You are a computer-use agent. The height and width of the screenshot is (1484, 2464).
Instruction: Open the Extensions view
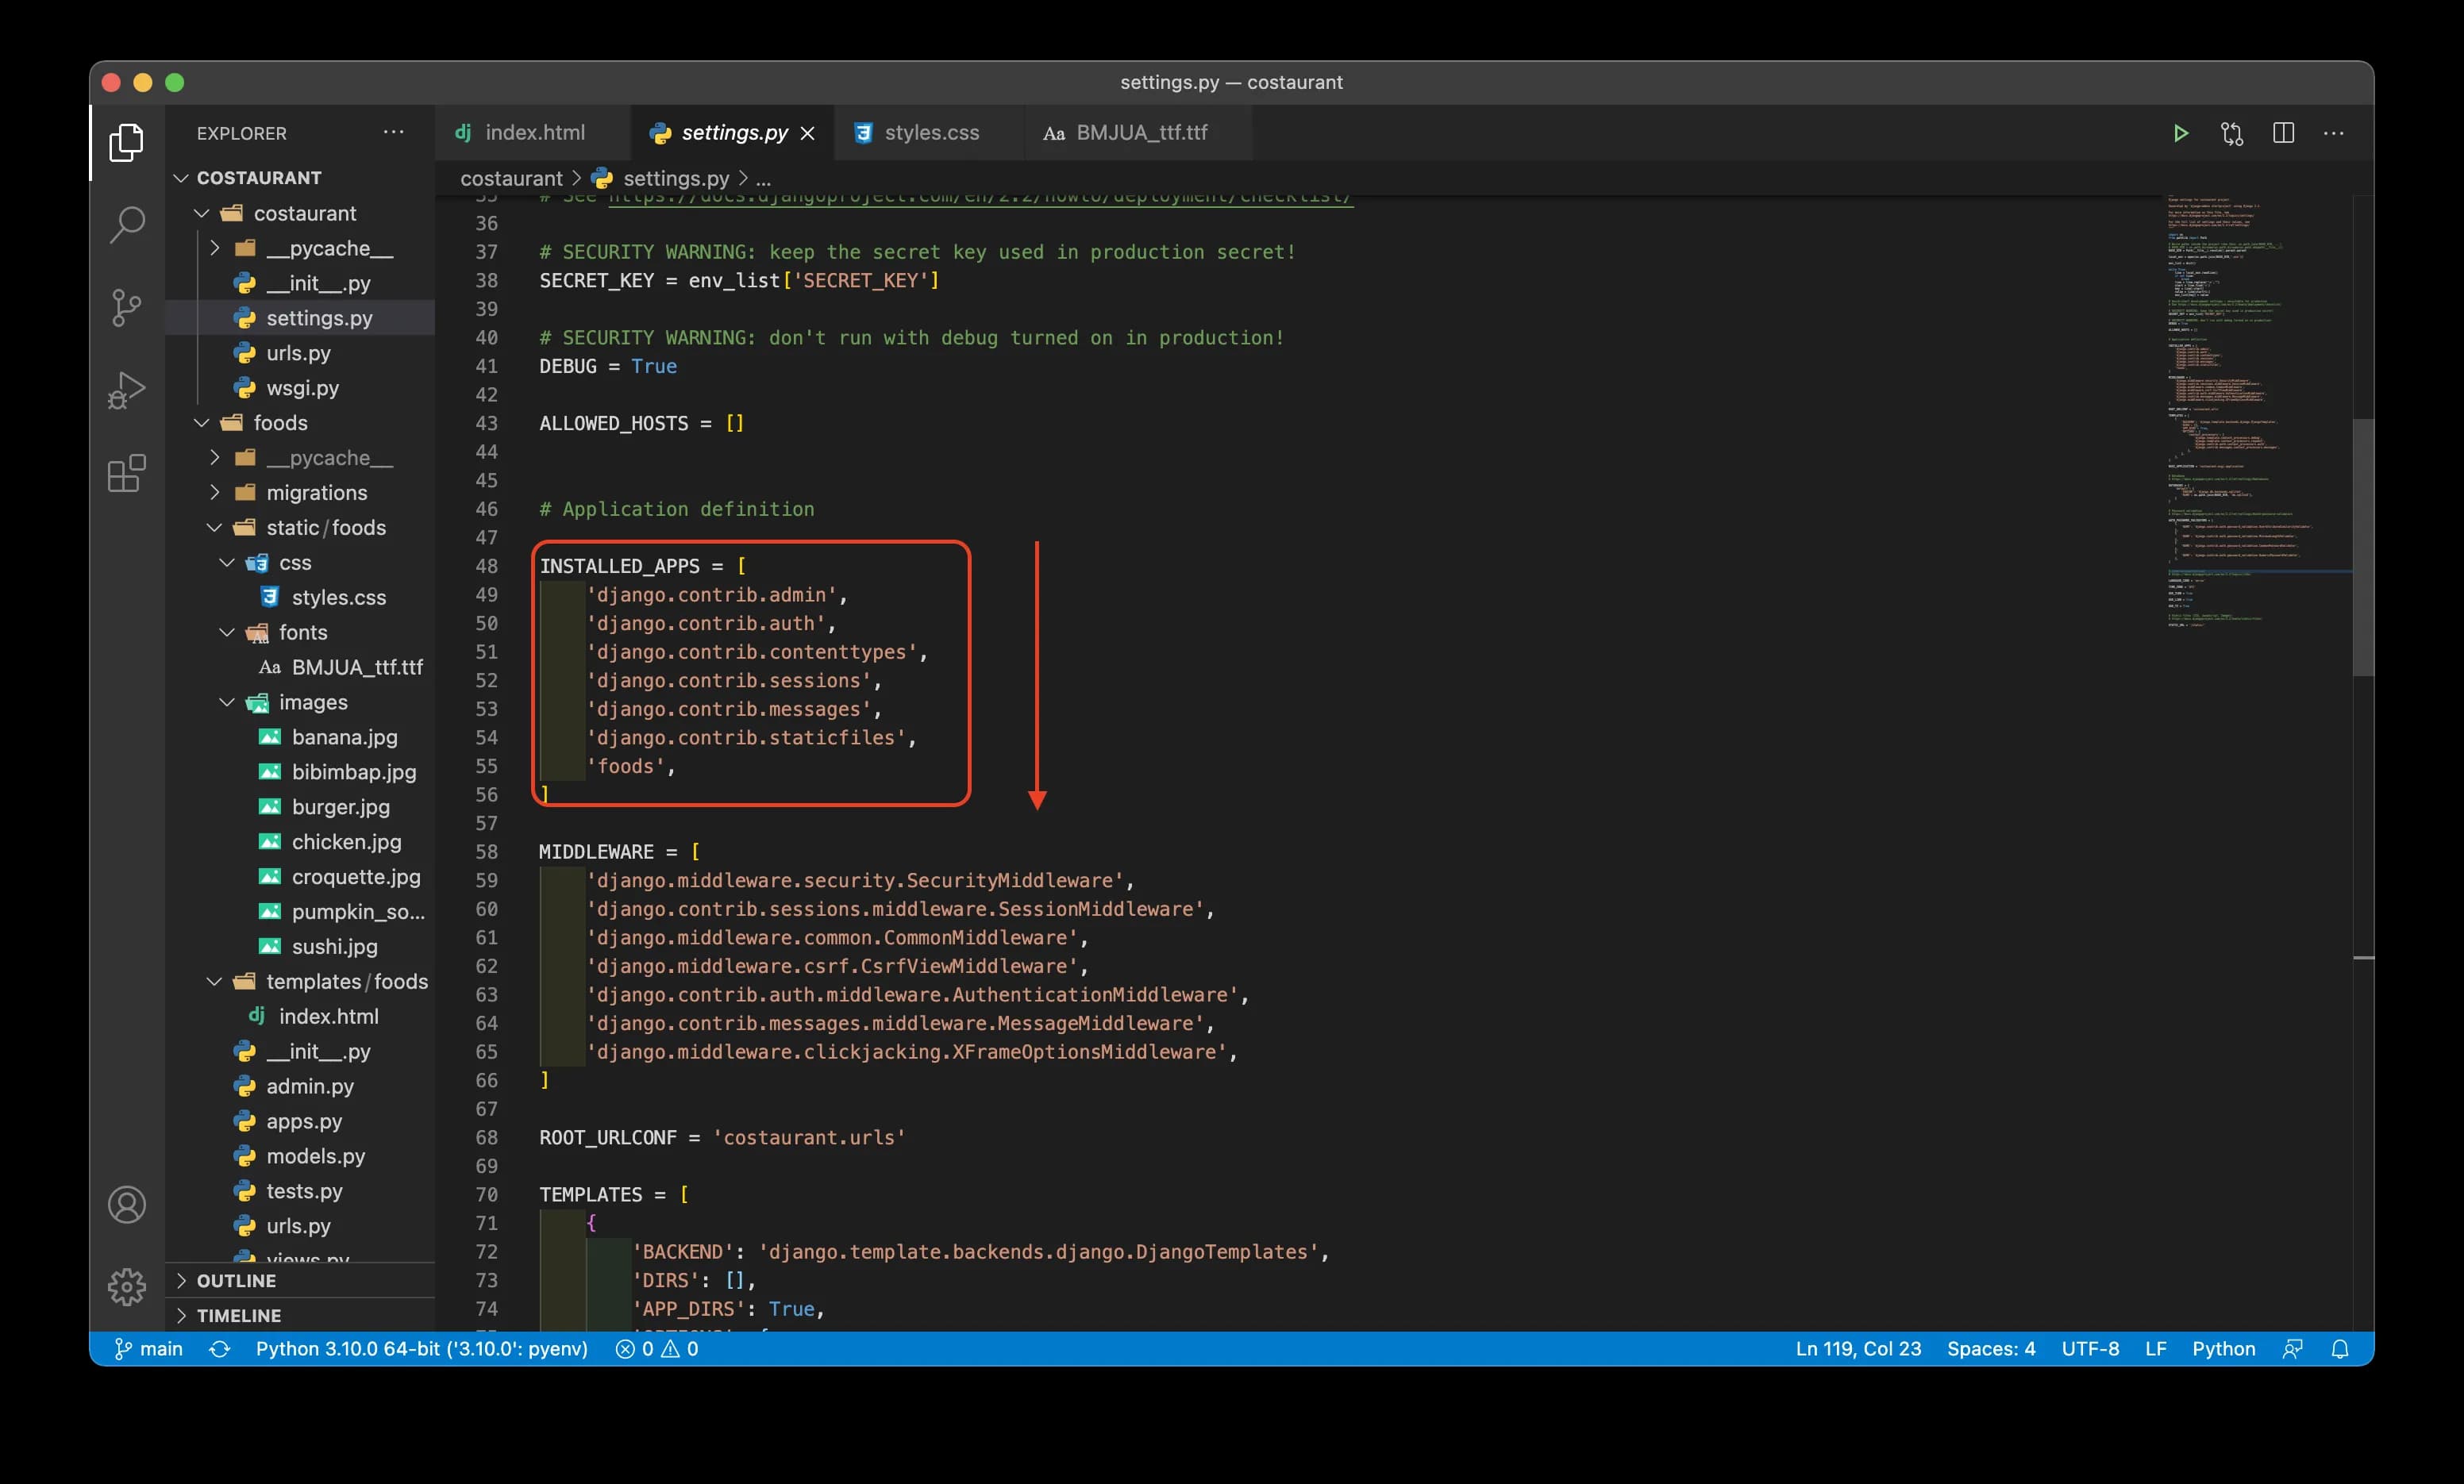click(127, 473)
